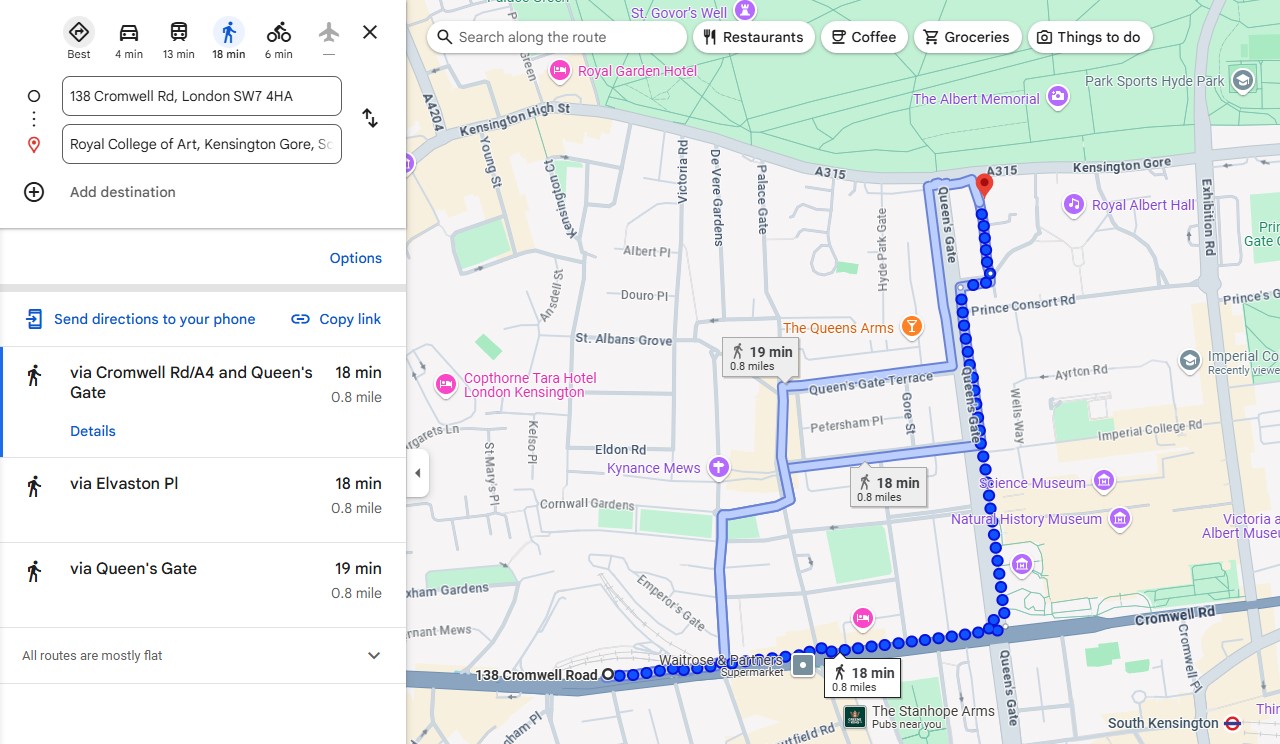Open the Restaurants category chip

(754, 37)
